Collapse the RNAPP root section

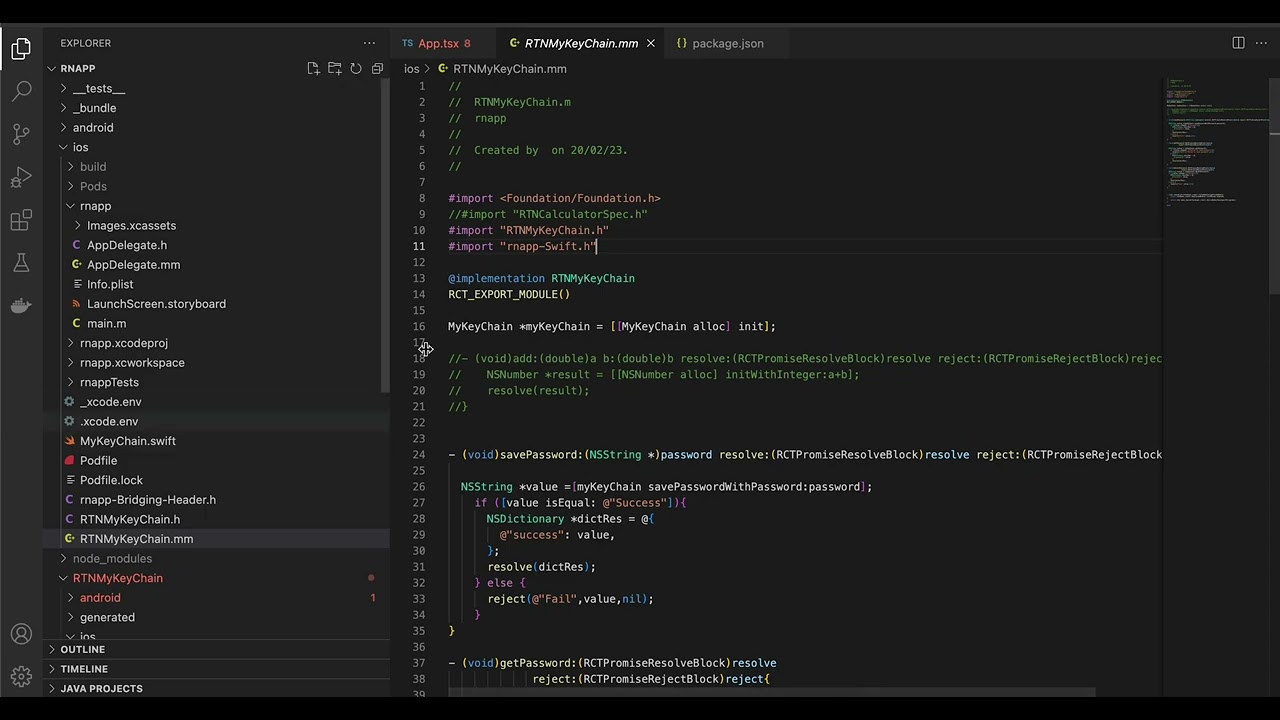78,68
